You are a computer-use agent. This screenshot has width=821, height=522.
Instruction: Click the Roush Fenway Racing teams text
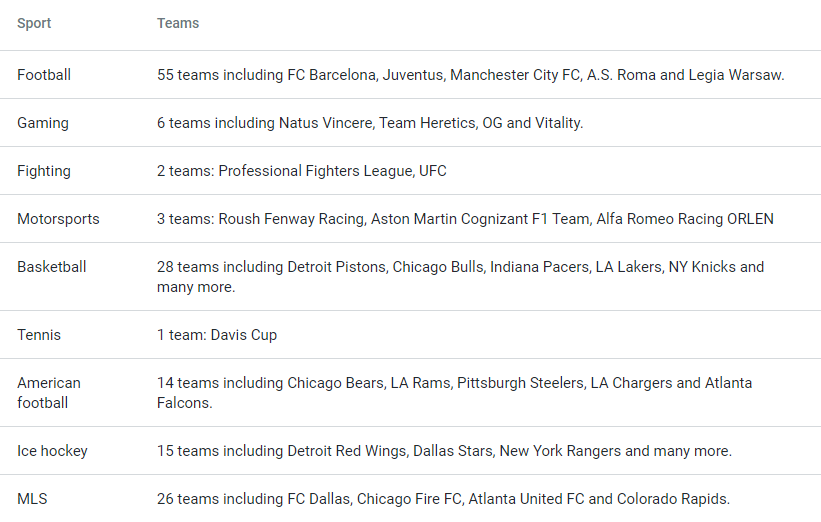[465, 219]
